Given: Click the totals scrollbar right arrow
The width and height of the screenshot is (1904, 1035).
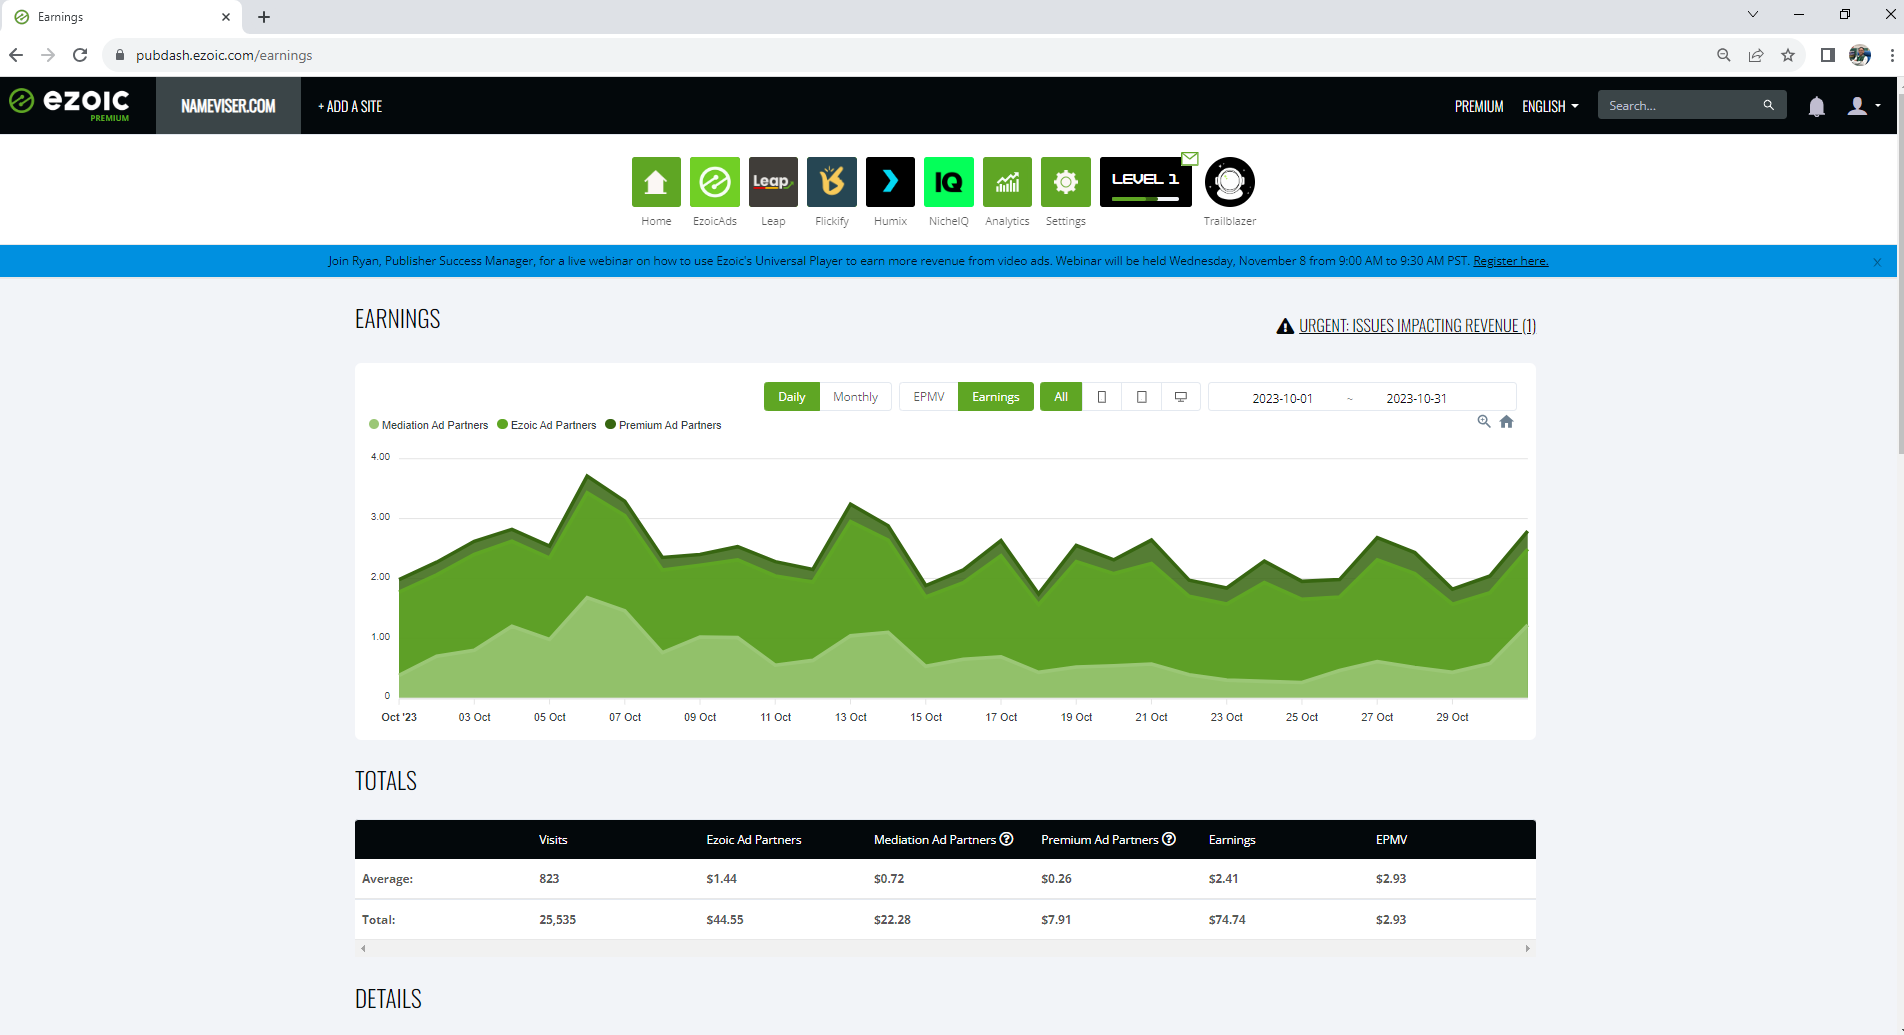Looking at the screenshot, I should coord(1528,948).
